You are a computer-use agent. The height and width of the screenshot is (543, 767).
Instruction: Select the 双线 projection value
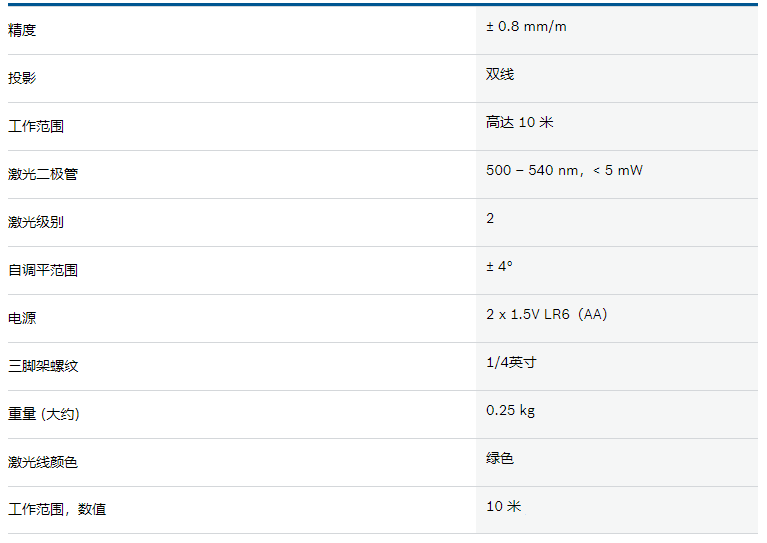point(500,74)
